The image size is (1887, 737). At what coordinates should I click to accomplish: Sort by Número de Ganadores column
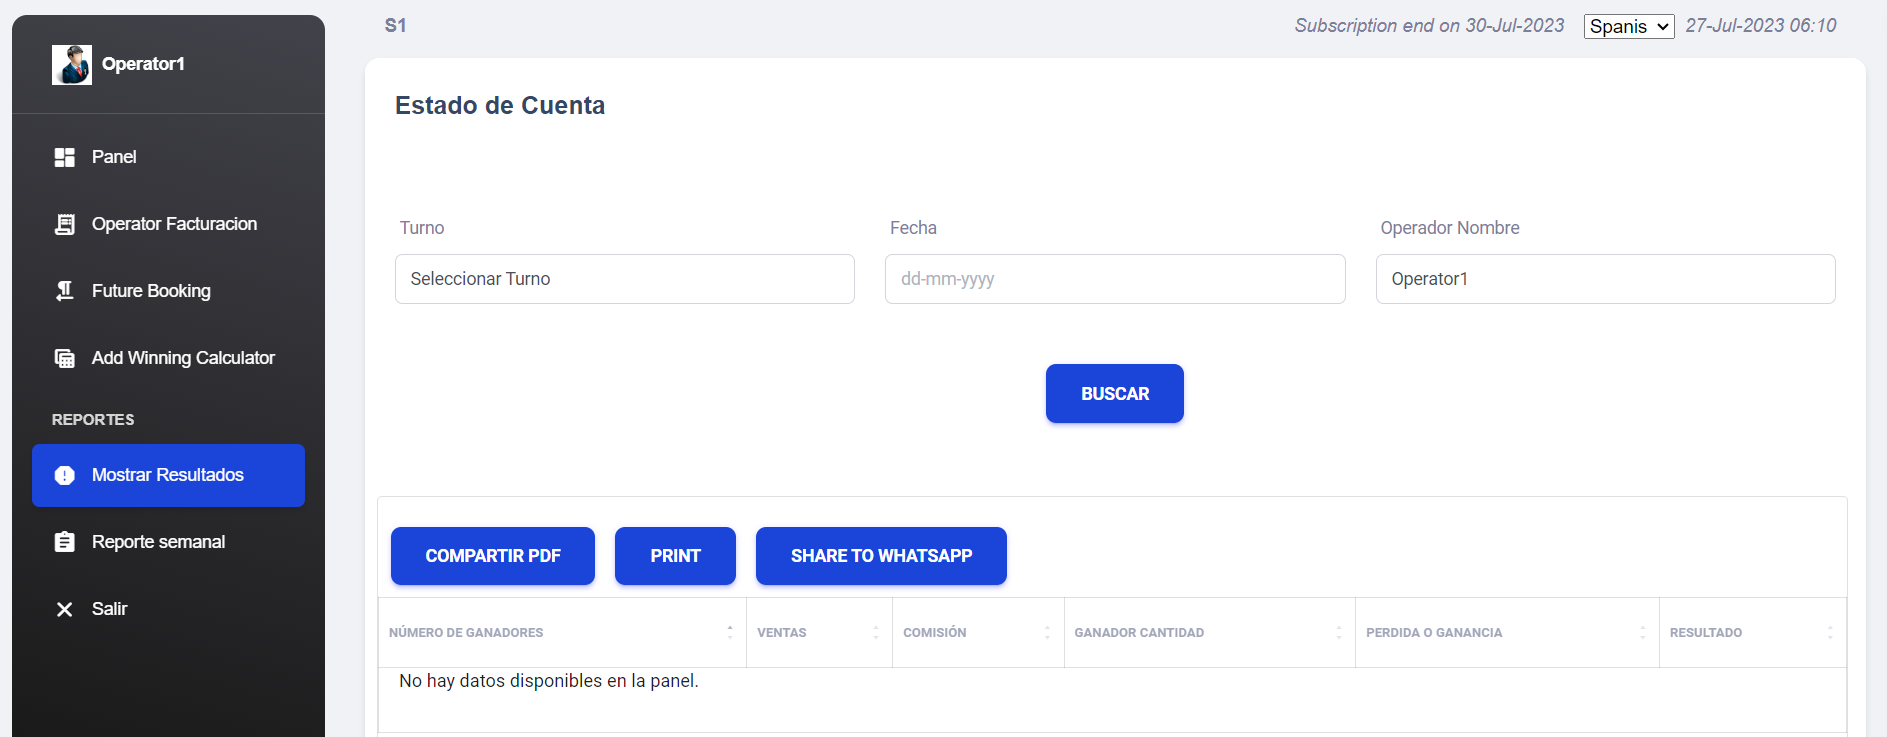click(562, 632)
